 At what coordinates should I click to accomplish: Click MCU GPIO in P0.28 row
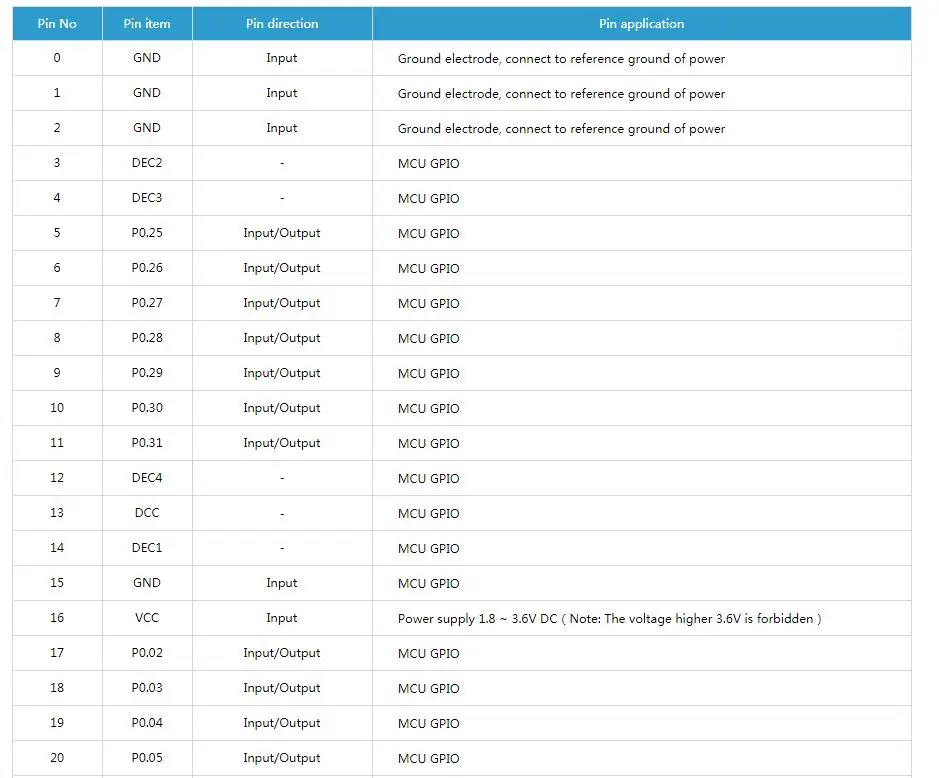[429, 338]
